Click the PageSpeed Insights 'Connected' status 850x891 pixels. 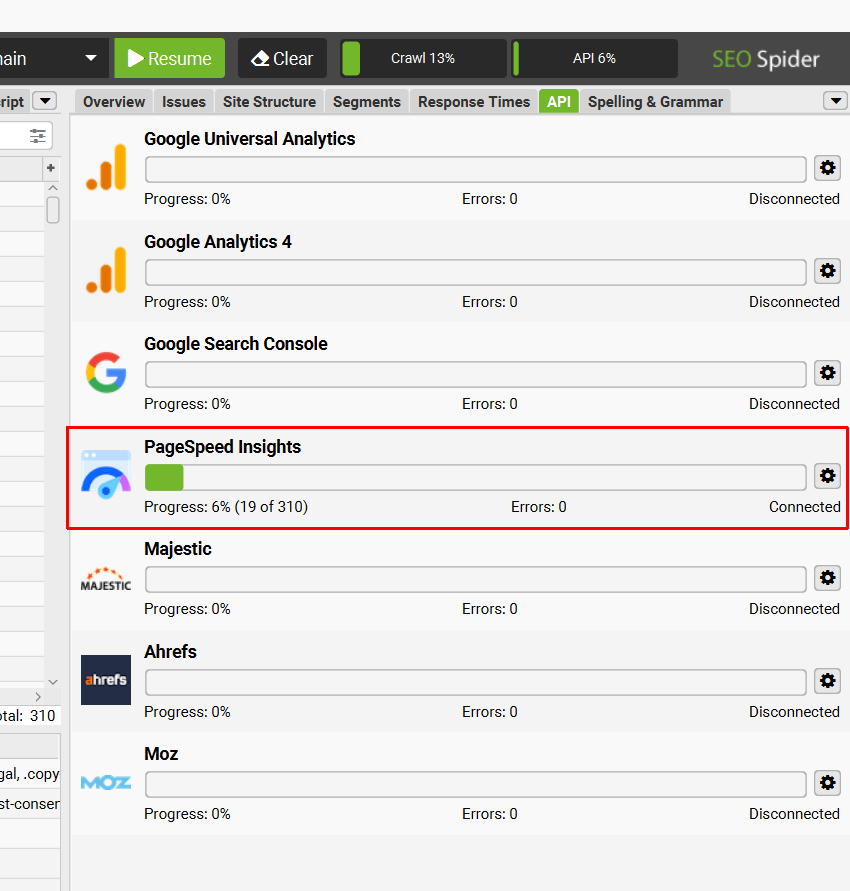[805, 506]
